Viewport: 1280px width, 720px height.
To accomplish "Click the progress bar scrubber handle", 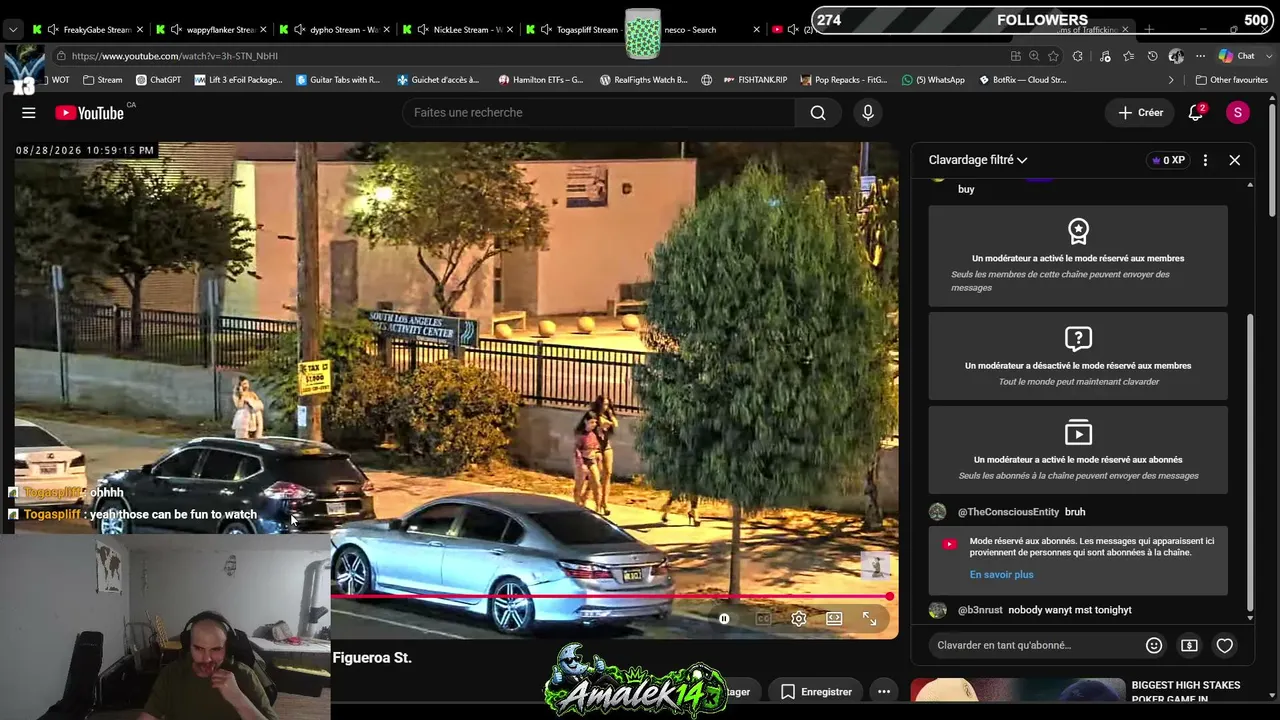I will pos(889,597).
